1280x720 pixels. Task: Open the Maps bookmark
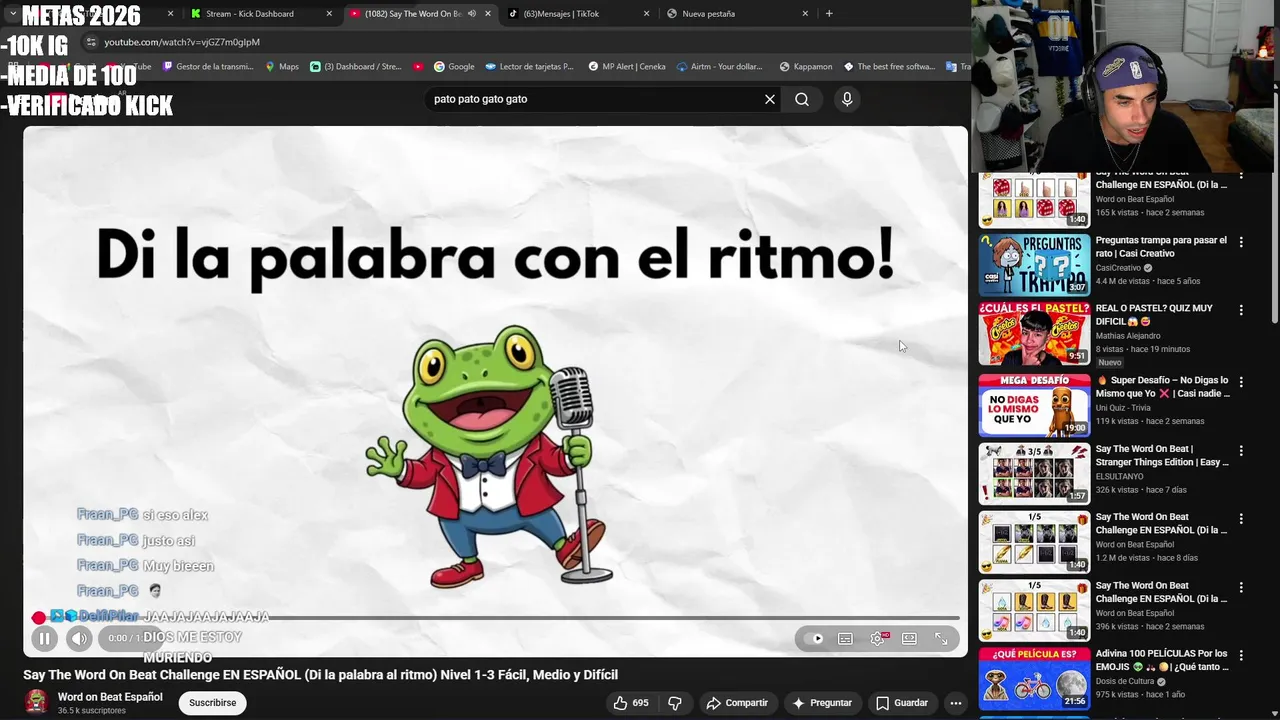pyautogui.click(x=282, y=67)
